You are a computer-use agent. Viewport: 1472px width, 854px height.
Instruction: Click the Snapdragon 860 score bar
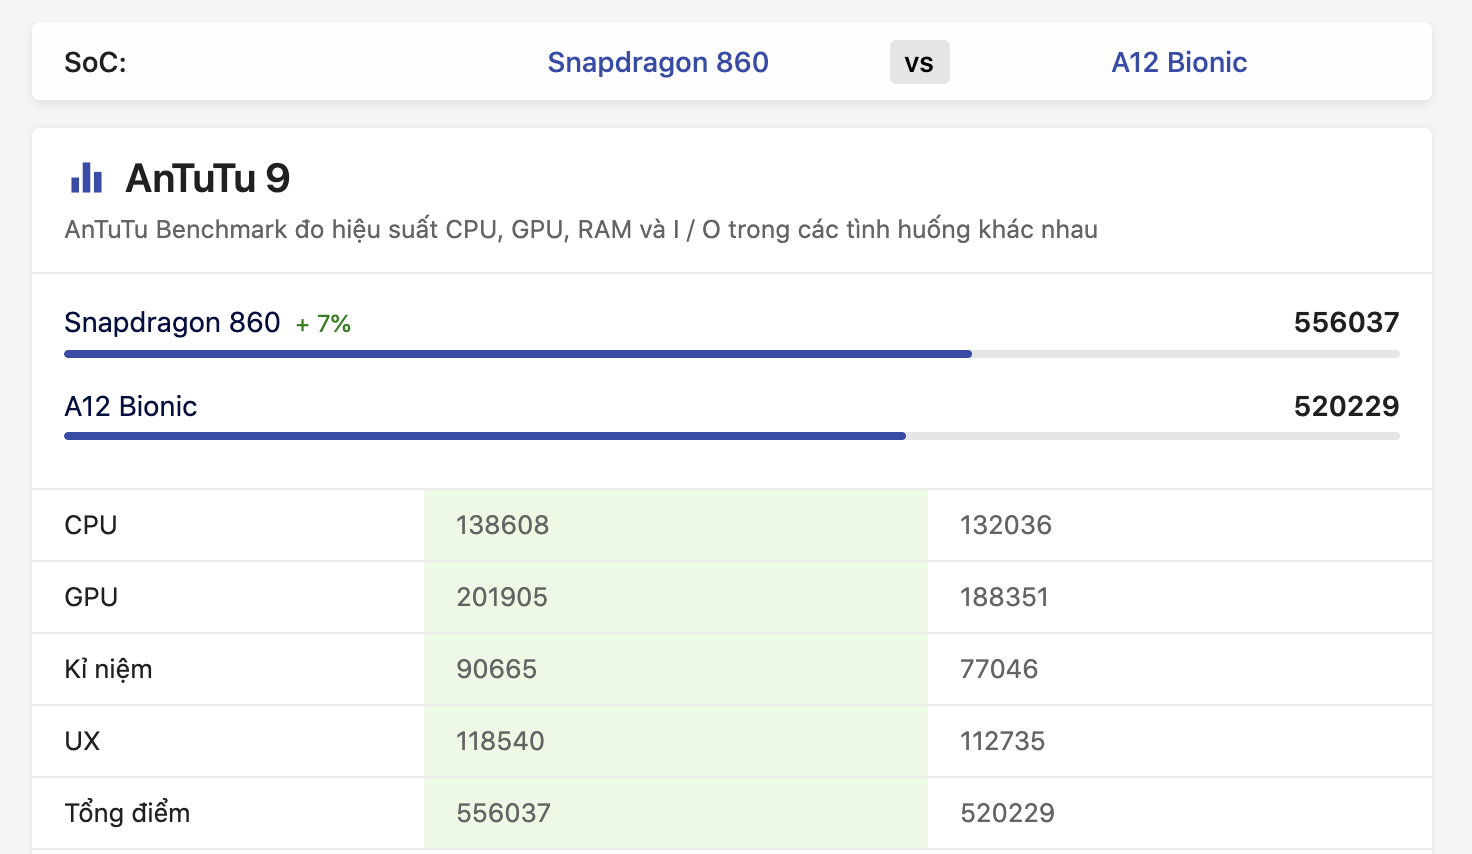click(518, 354)
